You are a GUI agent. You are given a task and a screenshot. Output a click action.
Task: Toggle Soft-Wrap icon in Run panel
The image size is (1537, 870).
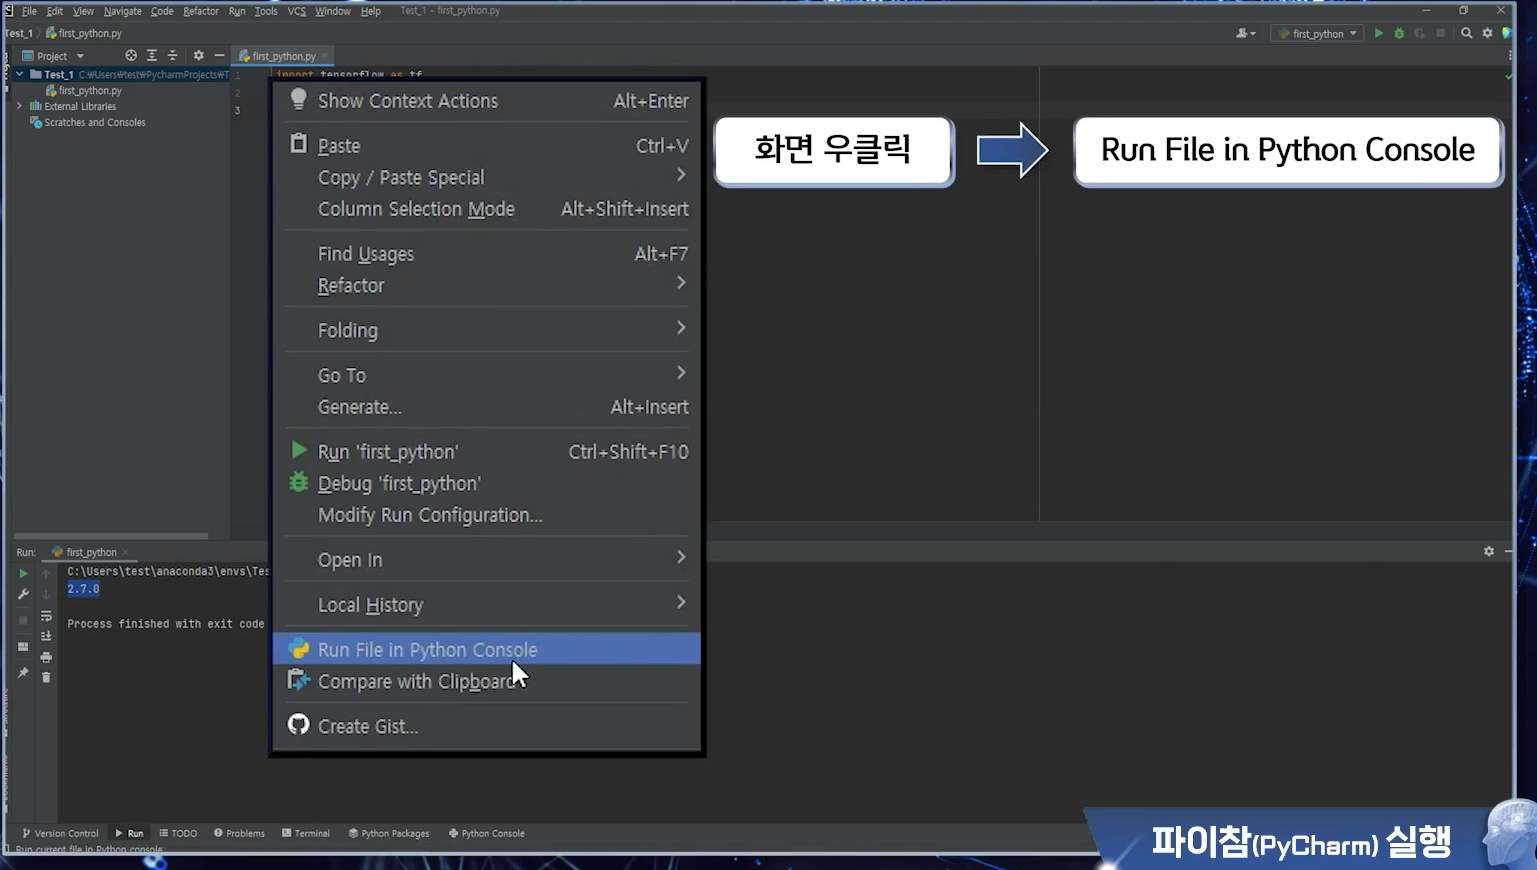coord(46,616)
